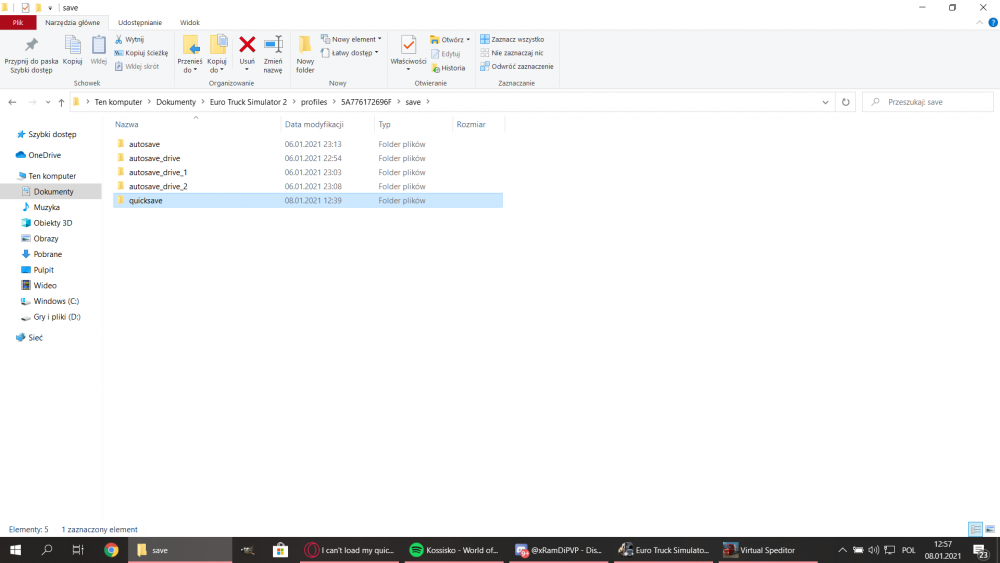This screenshot has width=1000, height=563.
Task: Expand the address bar history dropdown
Action: (825, 102)
